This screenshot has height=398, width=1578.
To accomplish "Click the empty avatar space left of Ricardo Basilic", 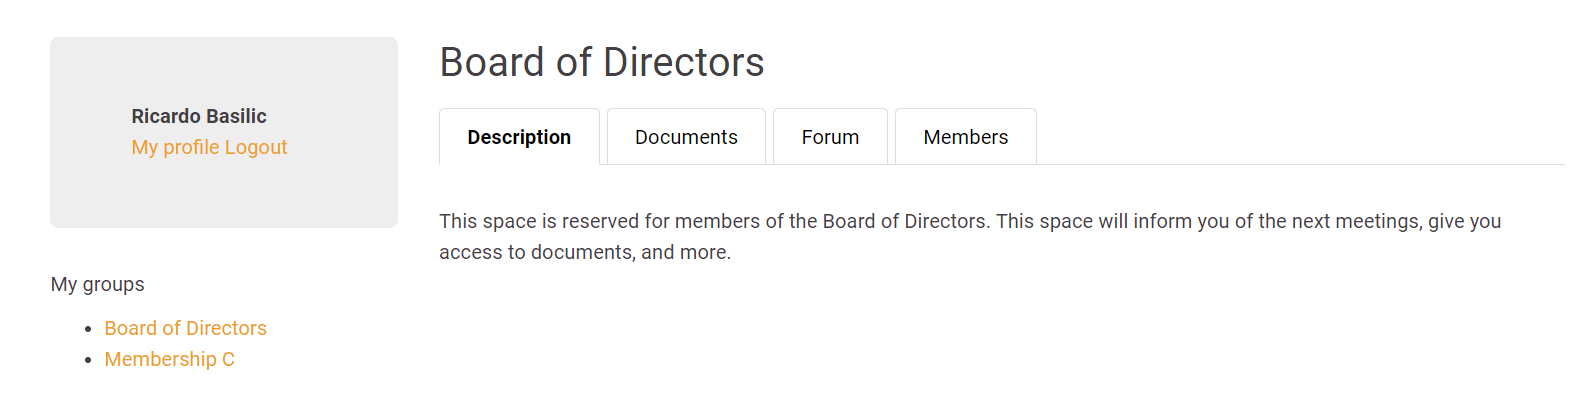I will point(90,132).
